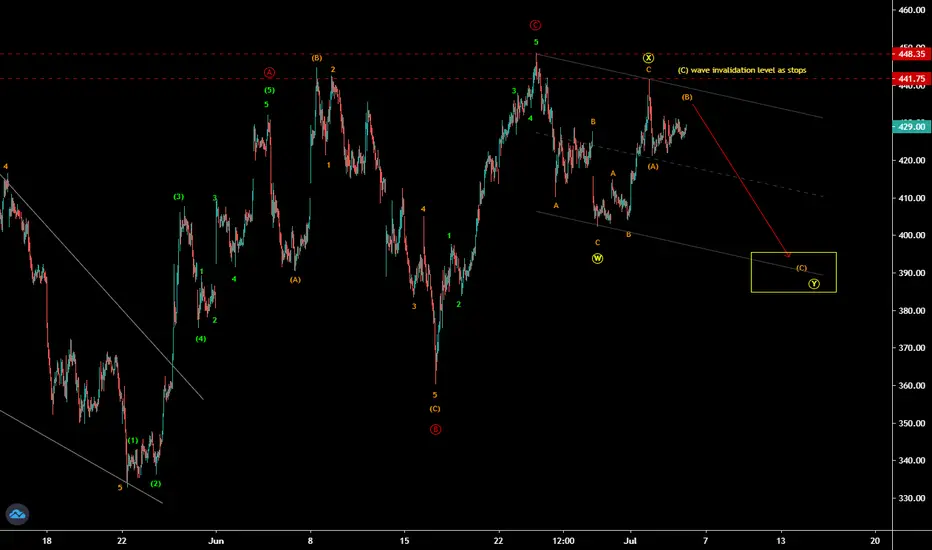932x550 pixels.
Task: Click 330.00 on the price axis
Action: pos(912,498)
